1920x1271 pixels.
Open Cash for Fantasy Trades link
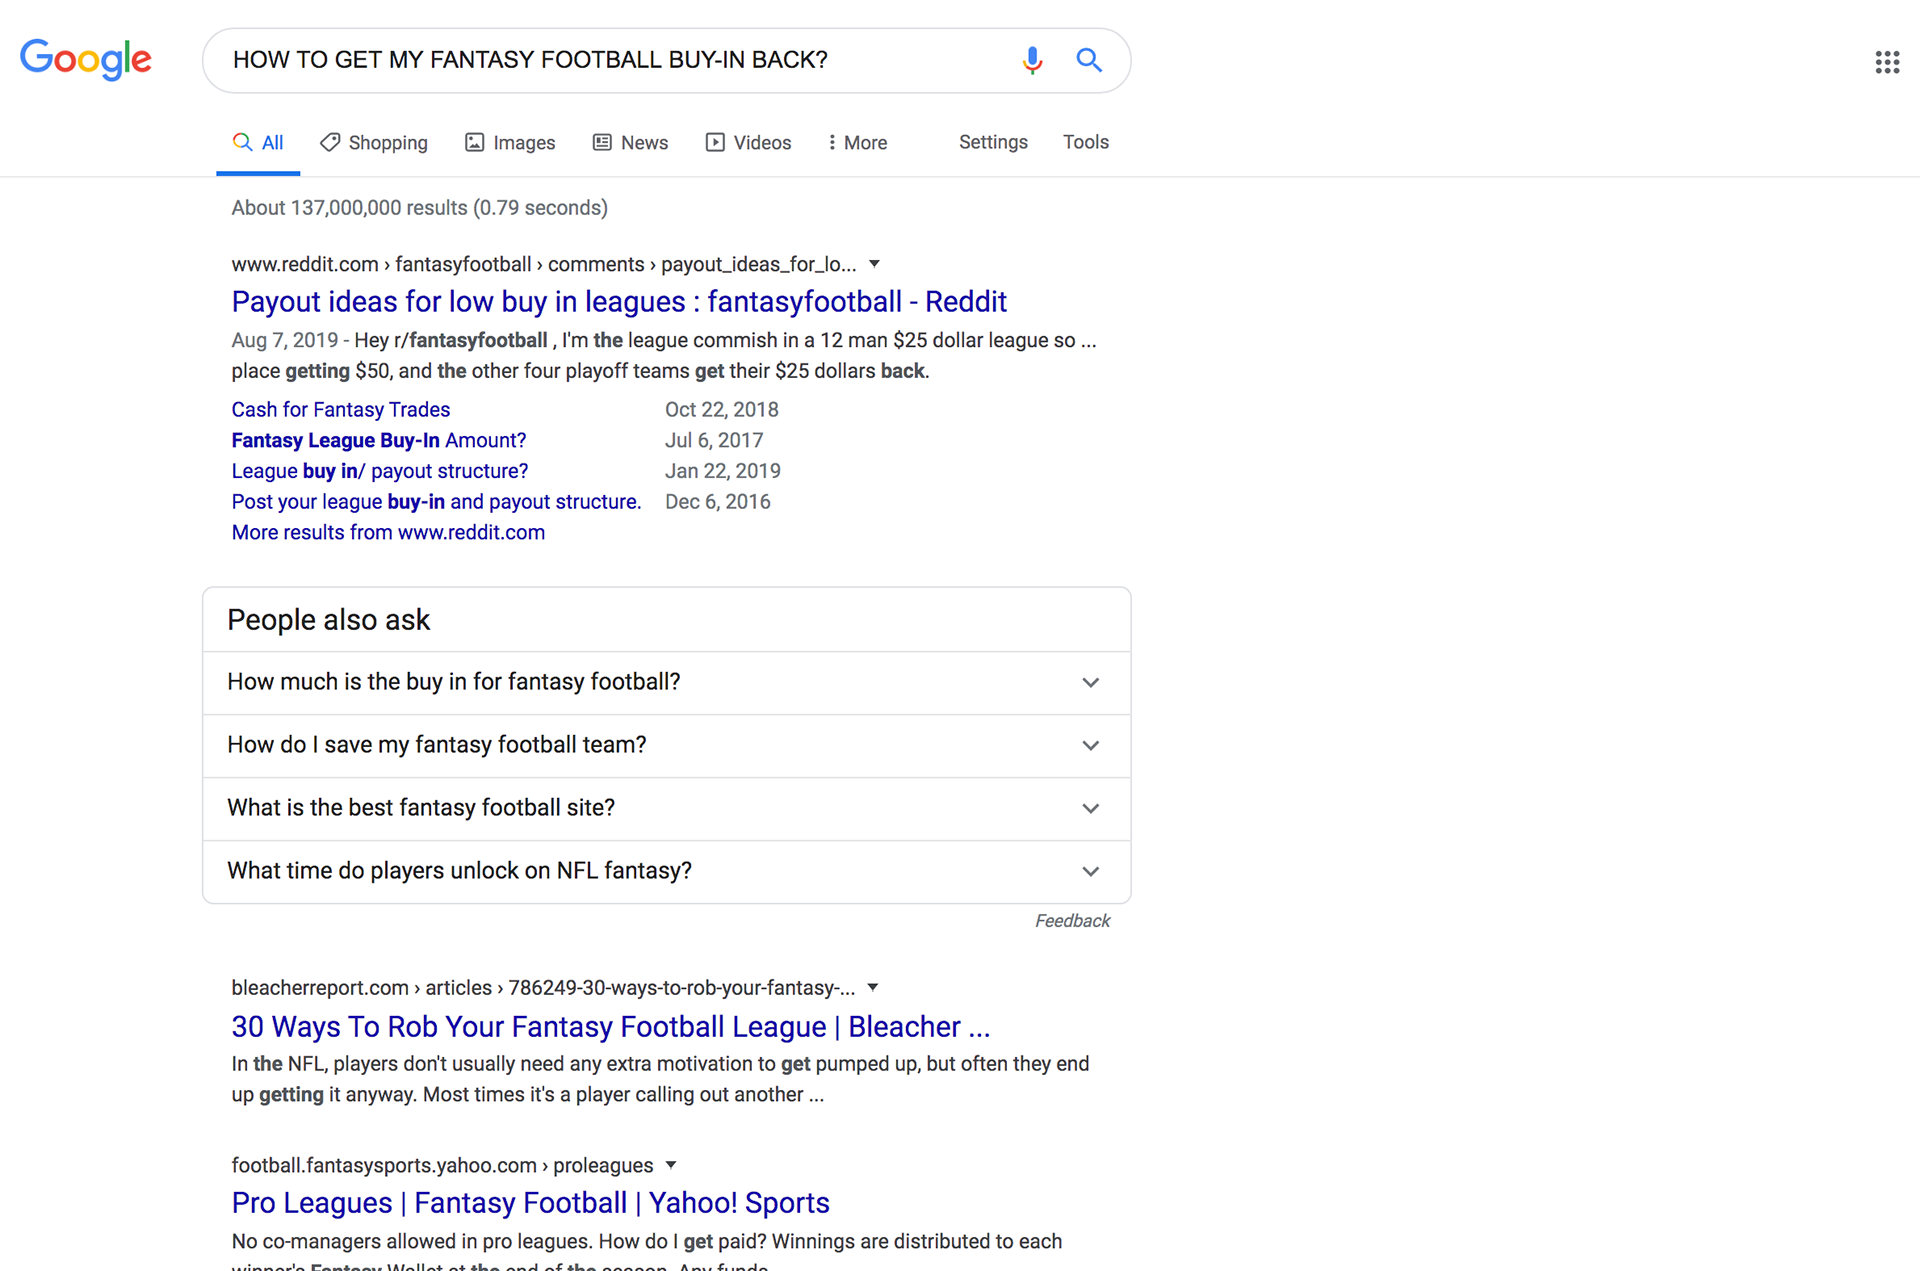(x=341, y=409)
